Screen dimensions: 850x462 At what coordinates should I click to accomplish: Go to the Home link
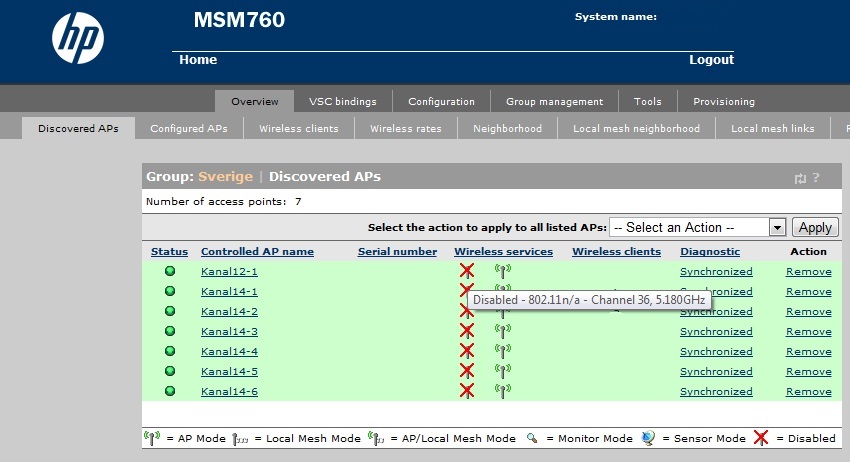point(198,60)
